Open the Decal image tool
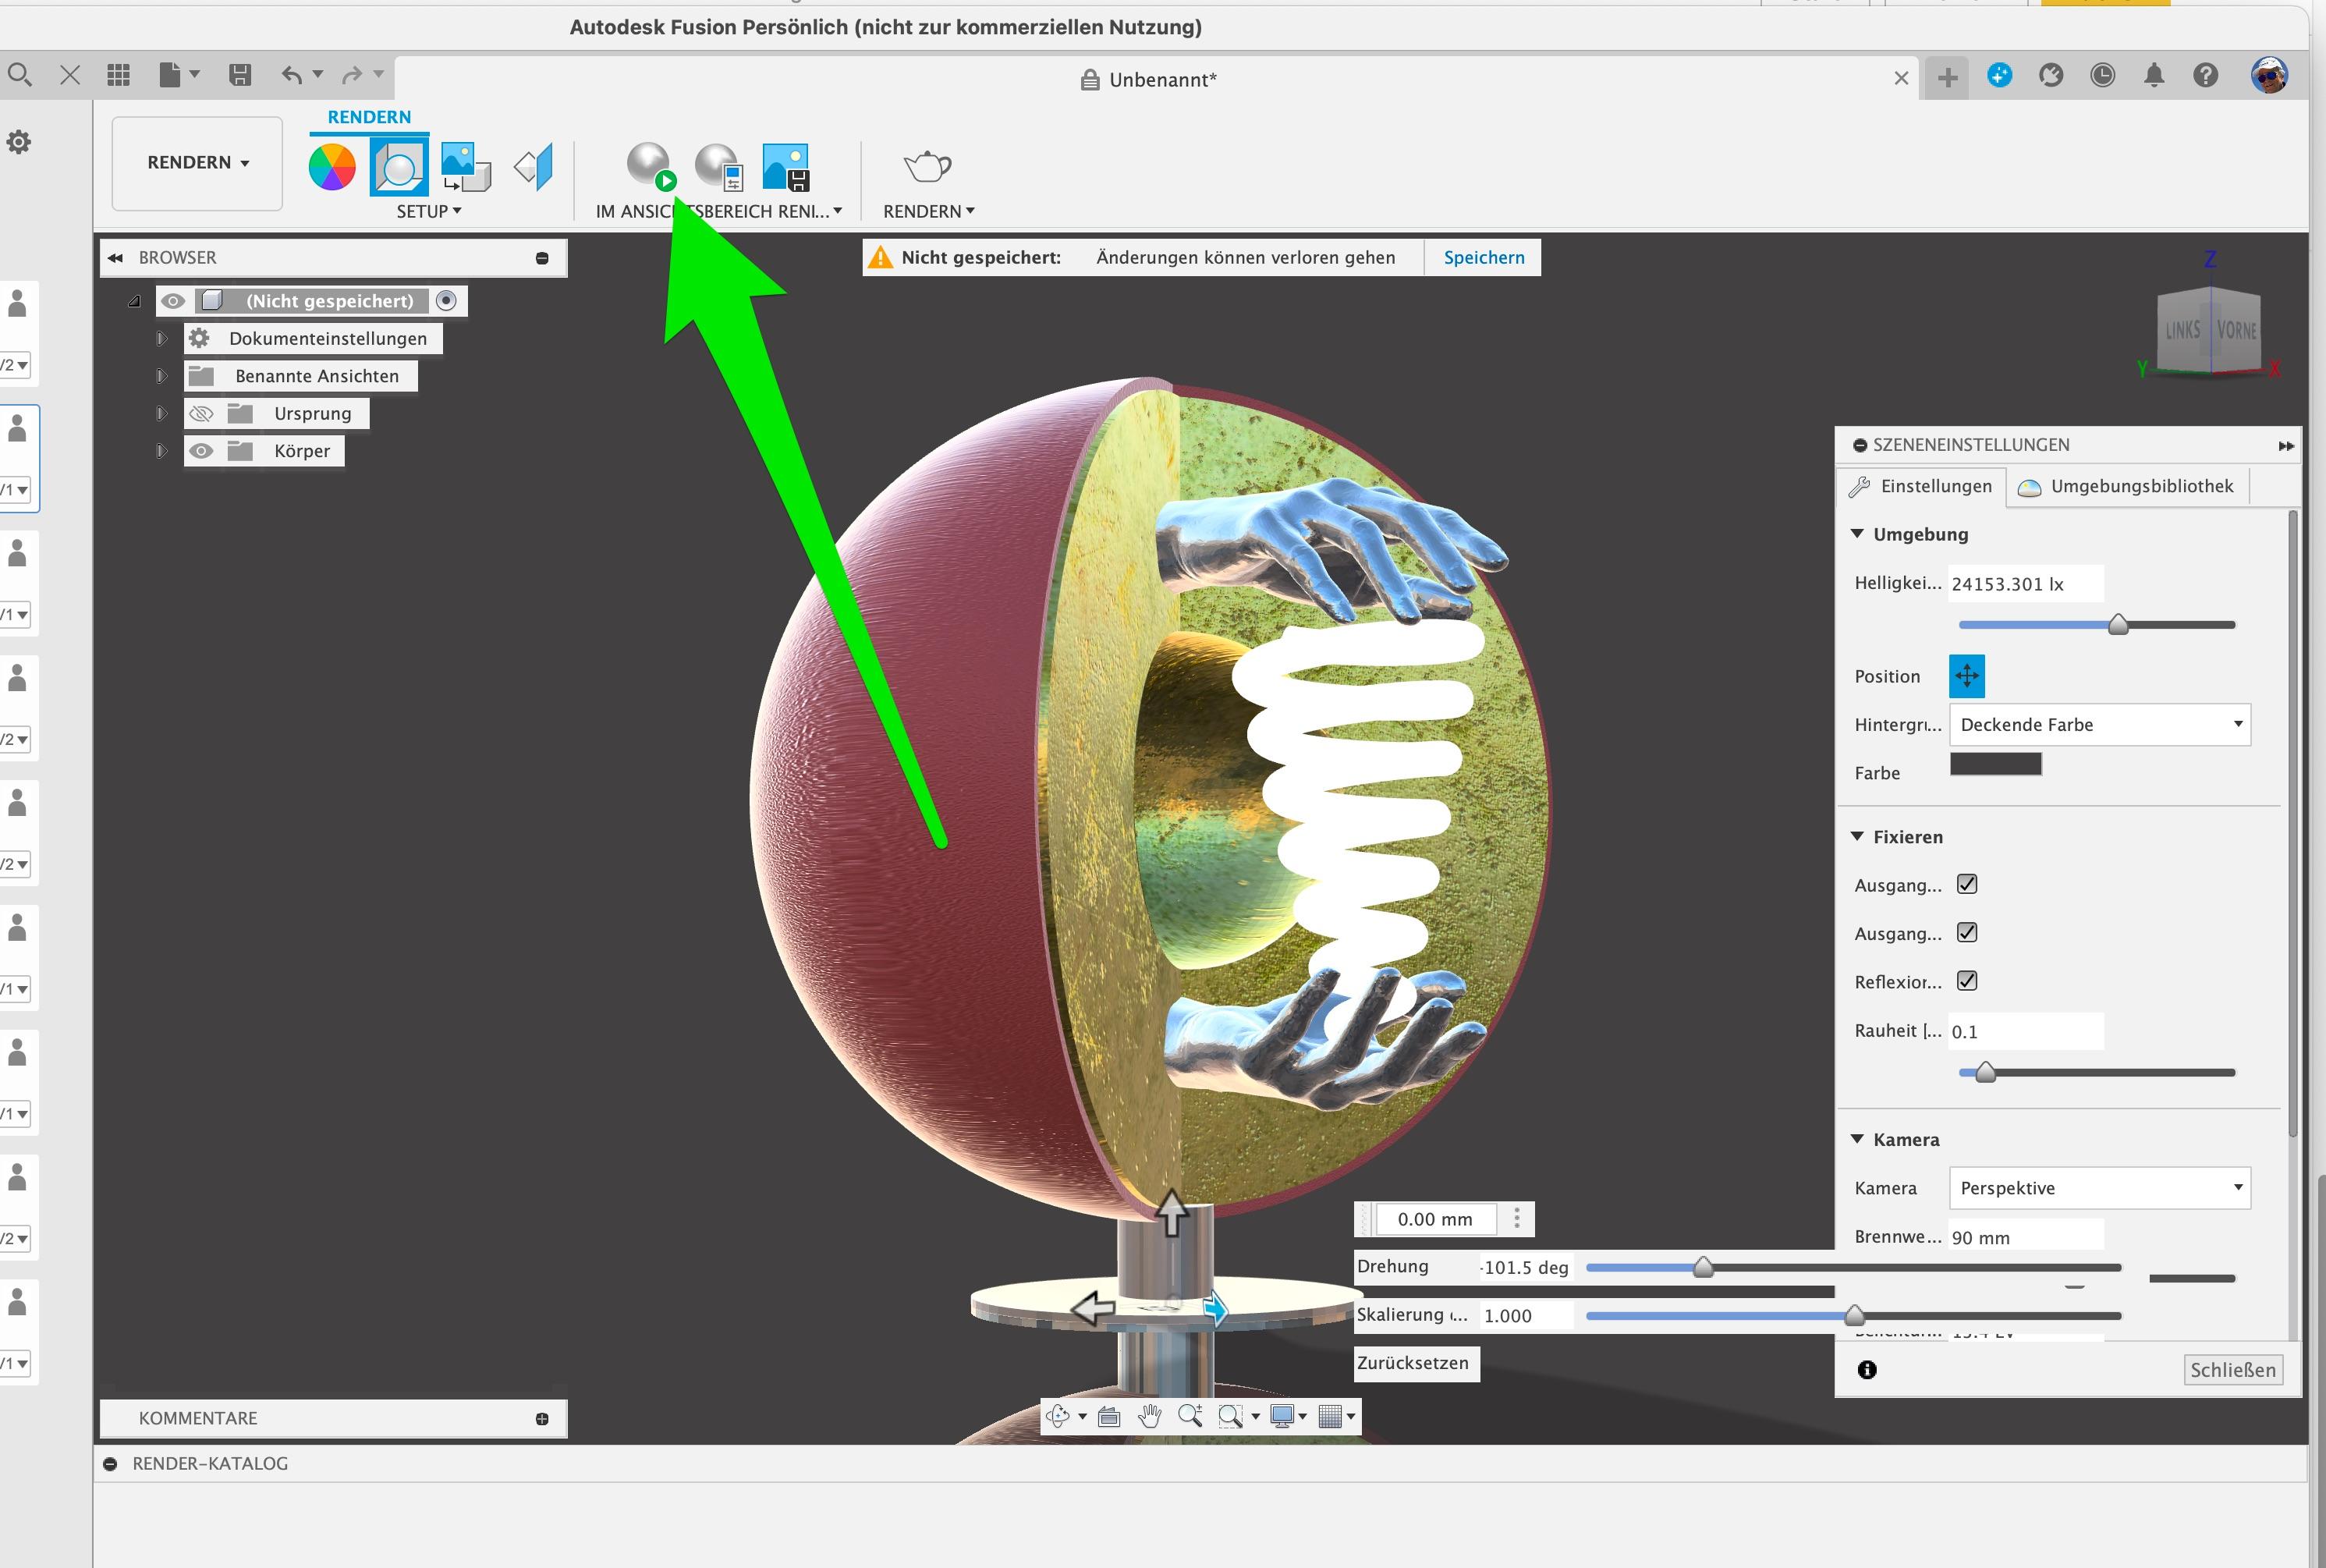Screen dimensions: 2326x1568 pyautogui.click(x=465, y=167)
